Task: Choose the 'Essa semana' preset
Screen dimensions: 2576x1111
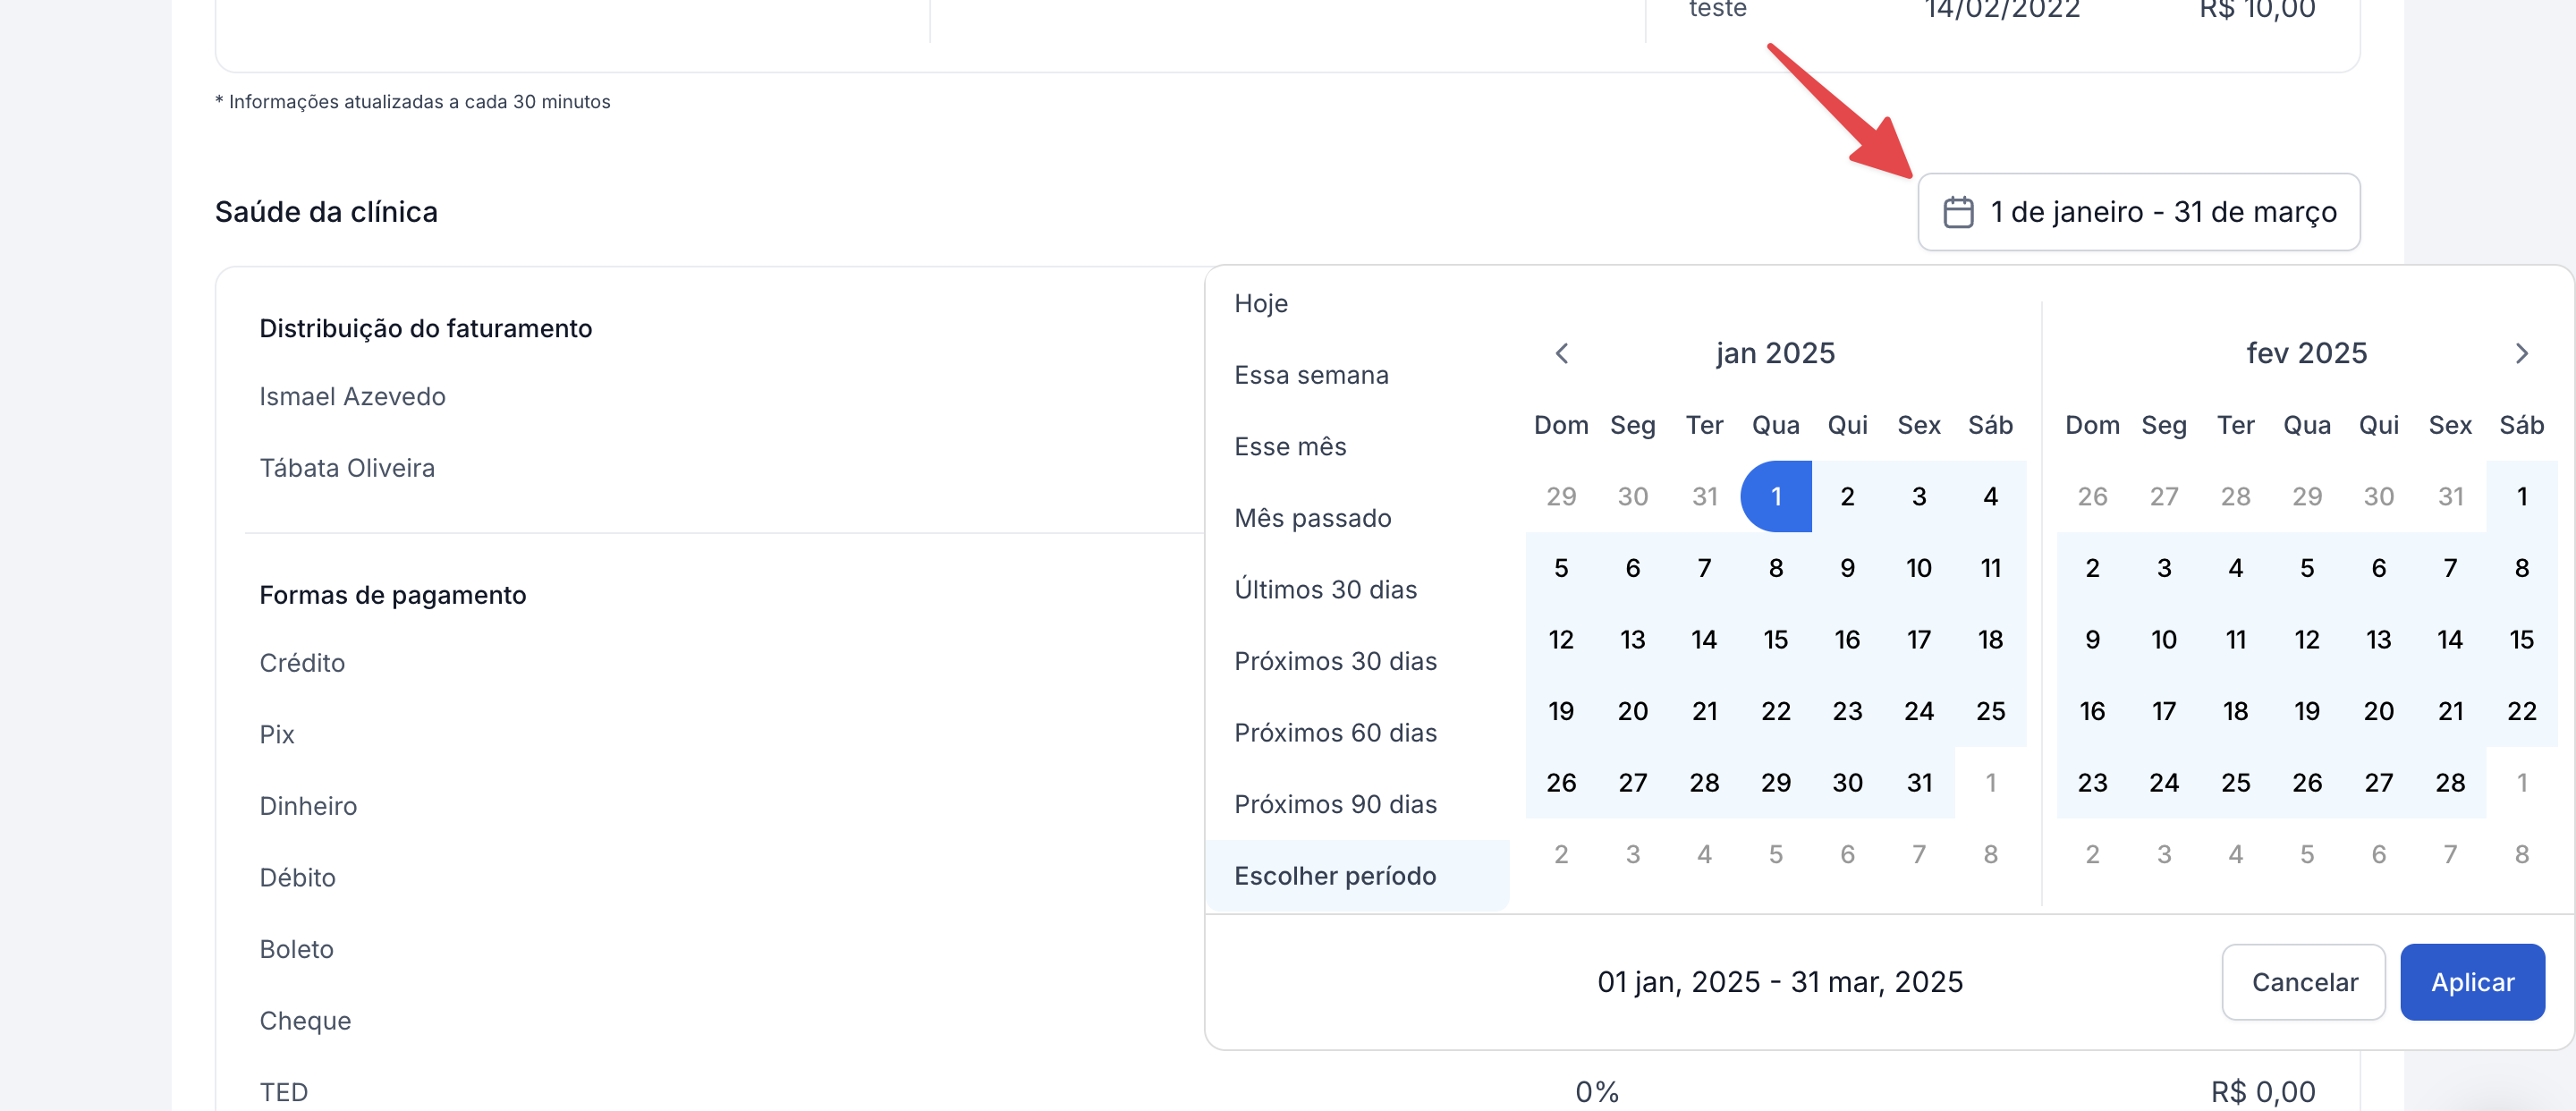Action: pos(1310,375)
